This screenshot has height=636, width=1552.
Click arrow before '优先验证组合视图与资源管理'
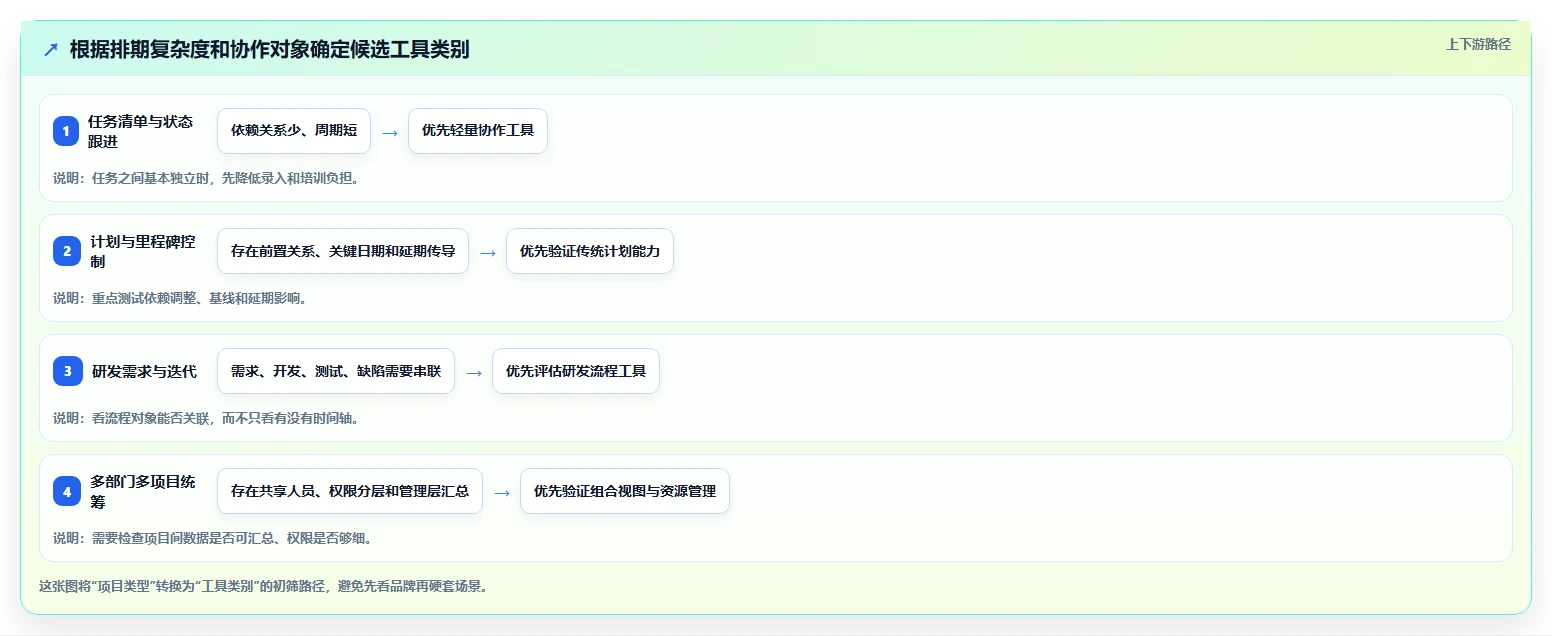[502, 492]
